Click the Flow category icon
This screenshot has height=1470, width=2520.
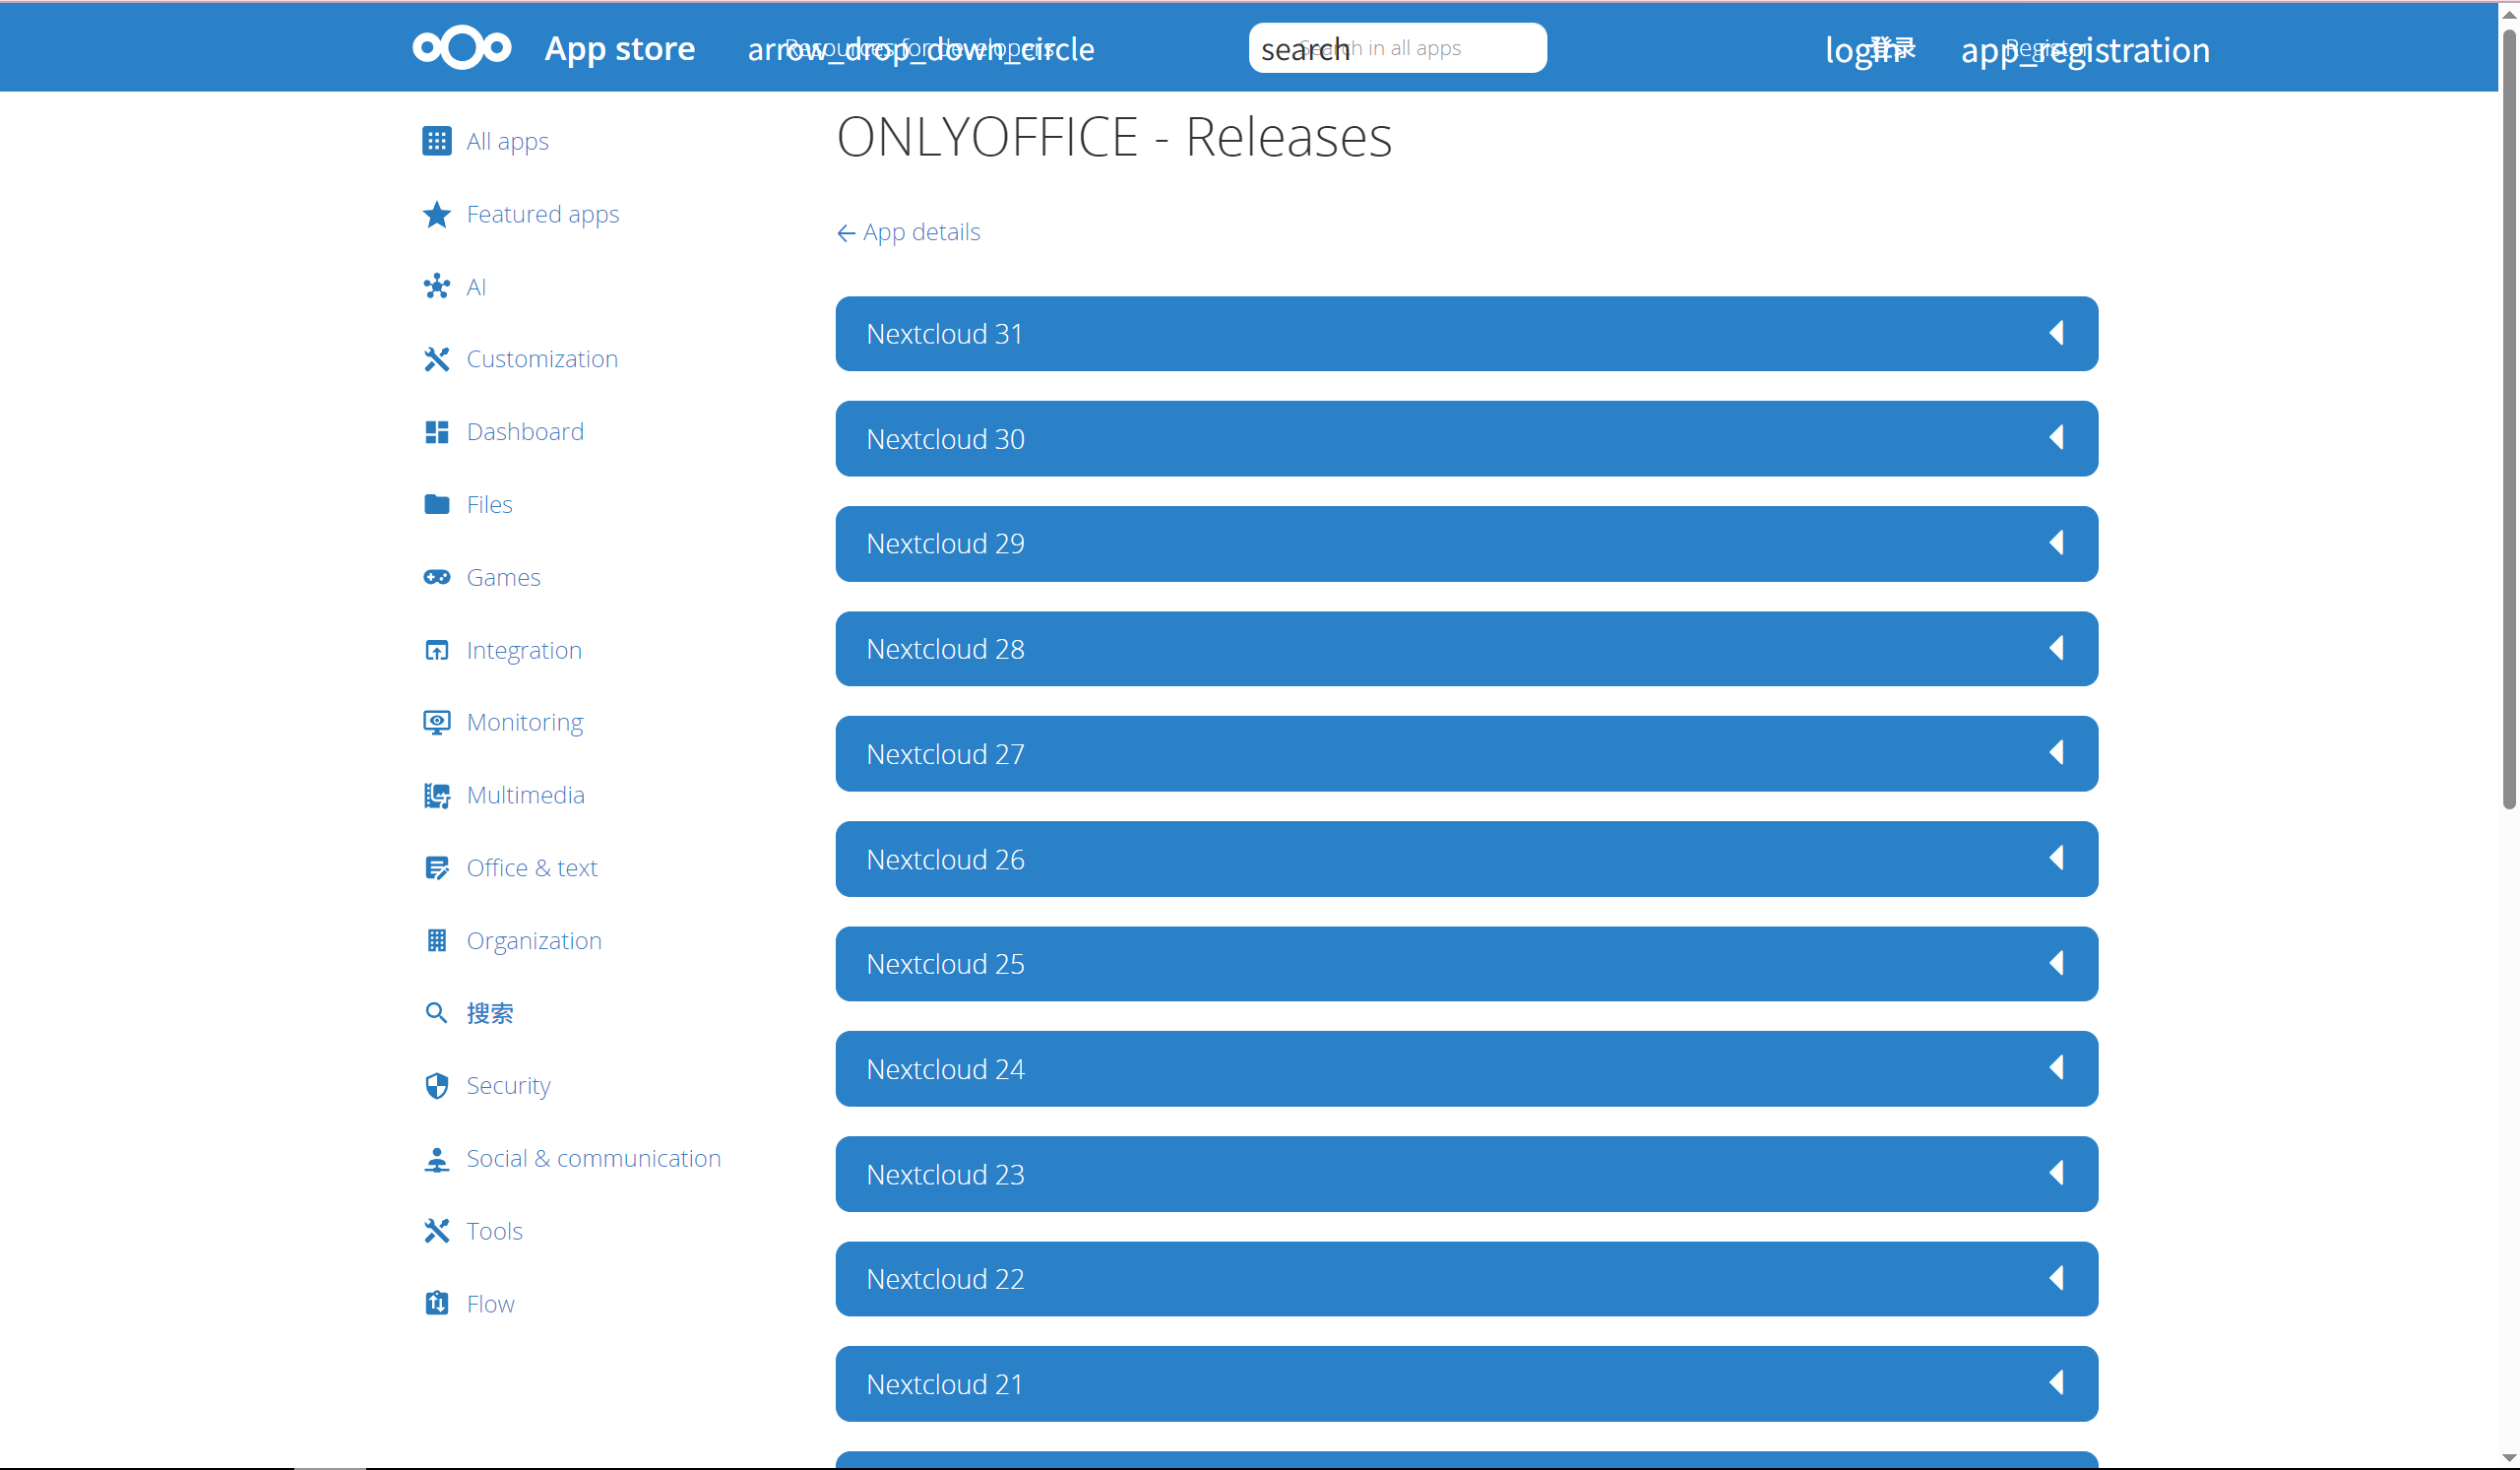pos(436,1303)
